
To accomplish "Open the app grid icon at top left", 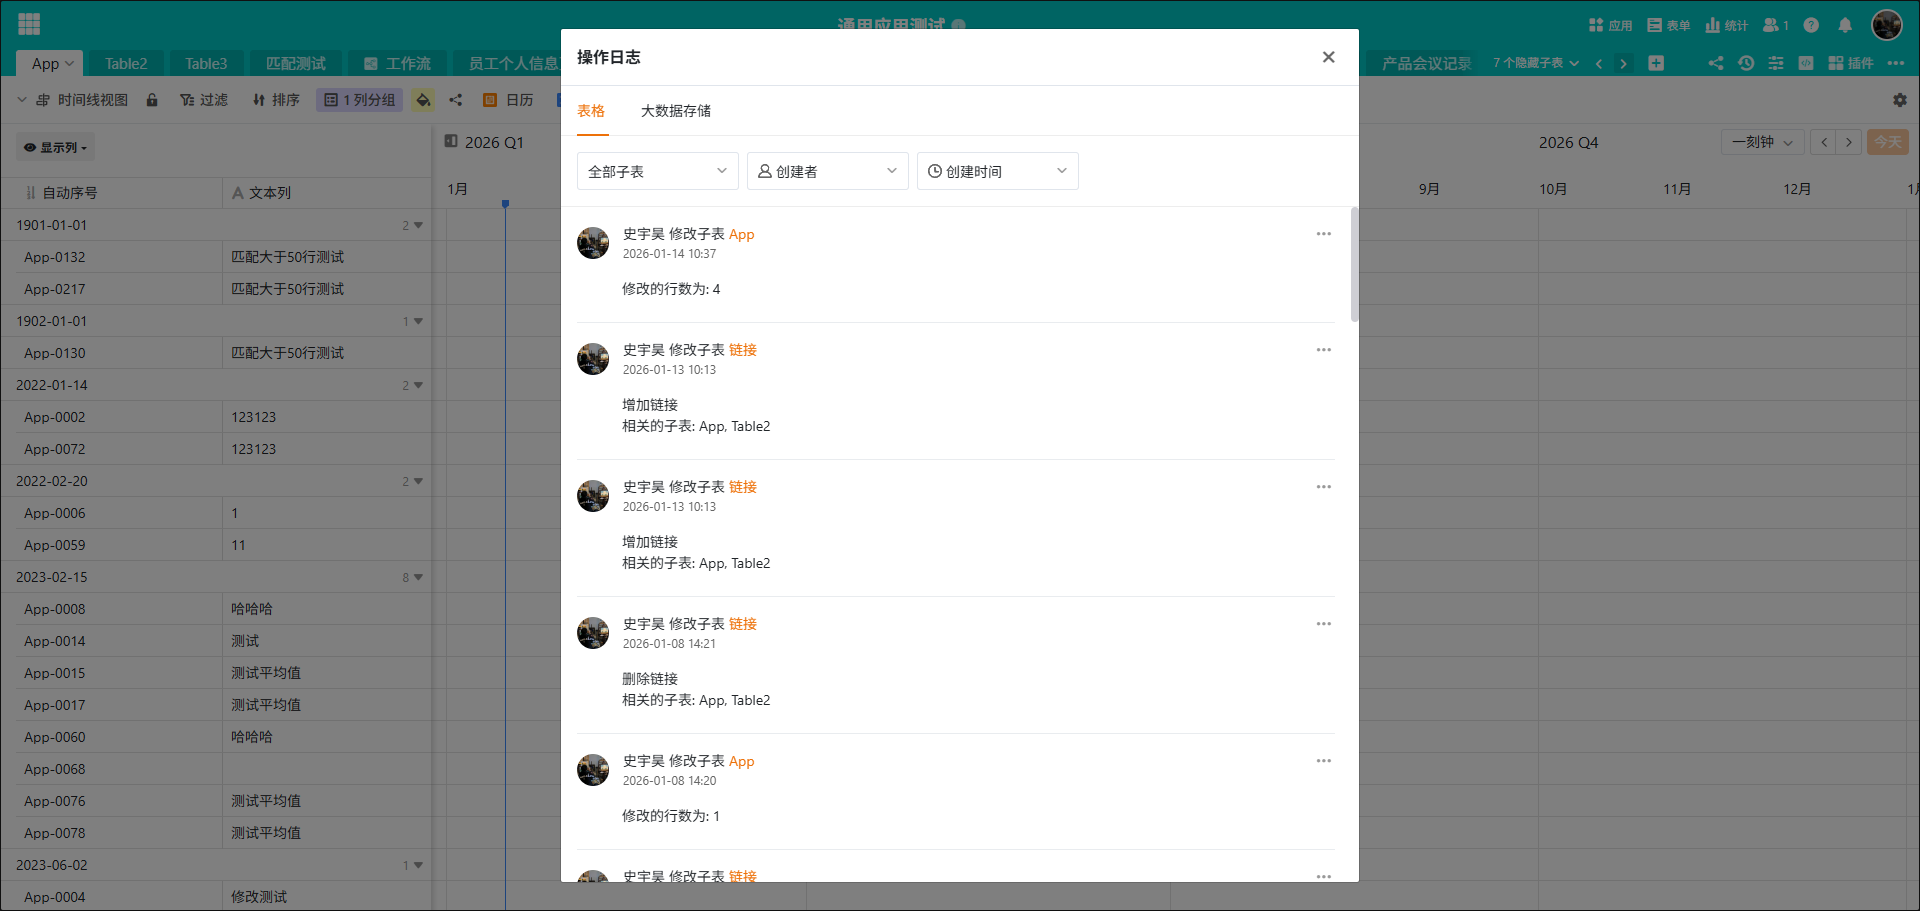I will point(29,24).
